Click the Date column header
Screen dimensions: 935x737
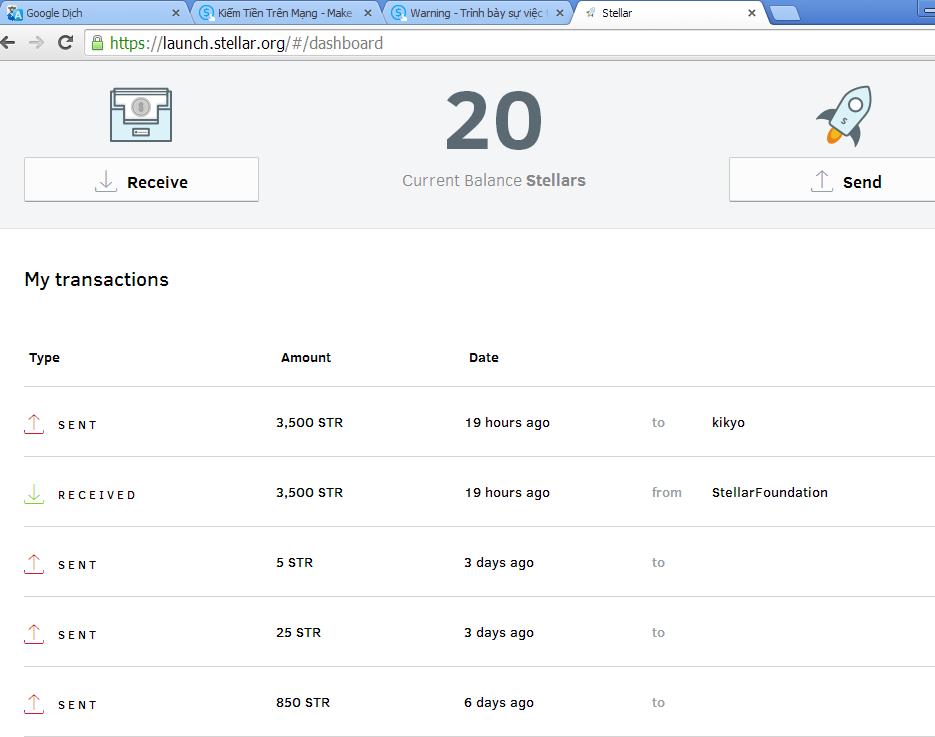click(x=484, y=357)
